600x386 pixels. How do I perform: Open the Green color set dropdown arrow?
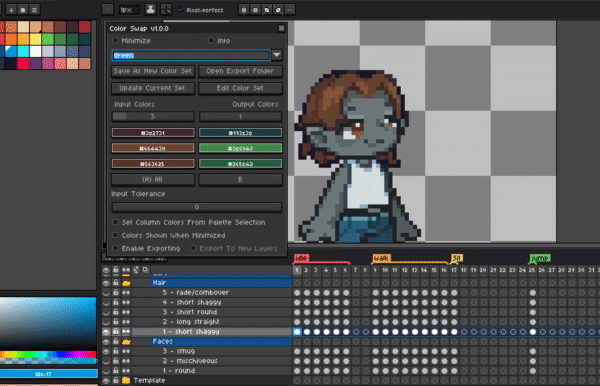277,55
